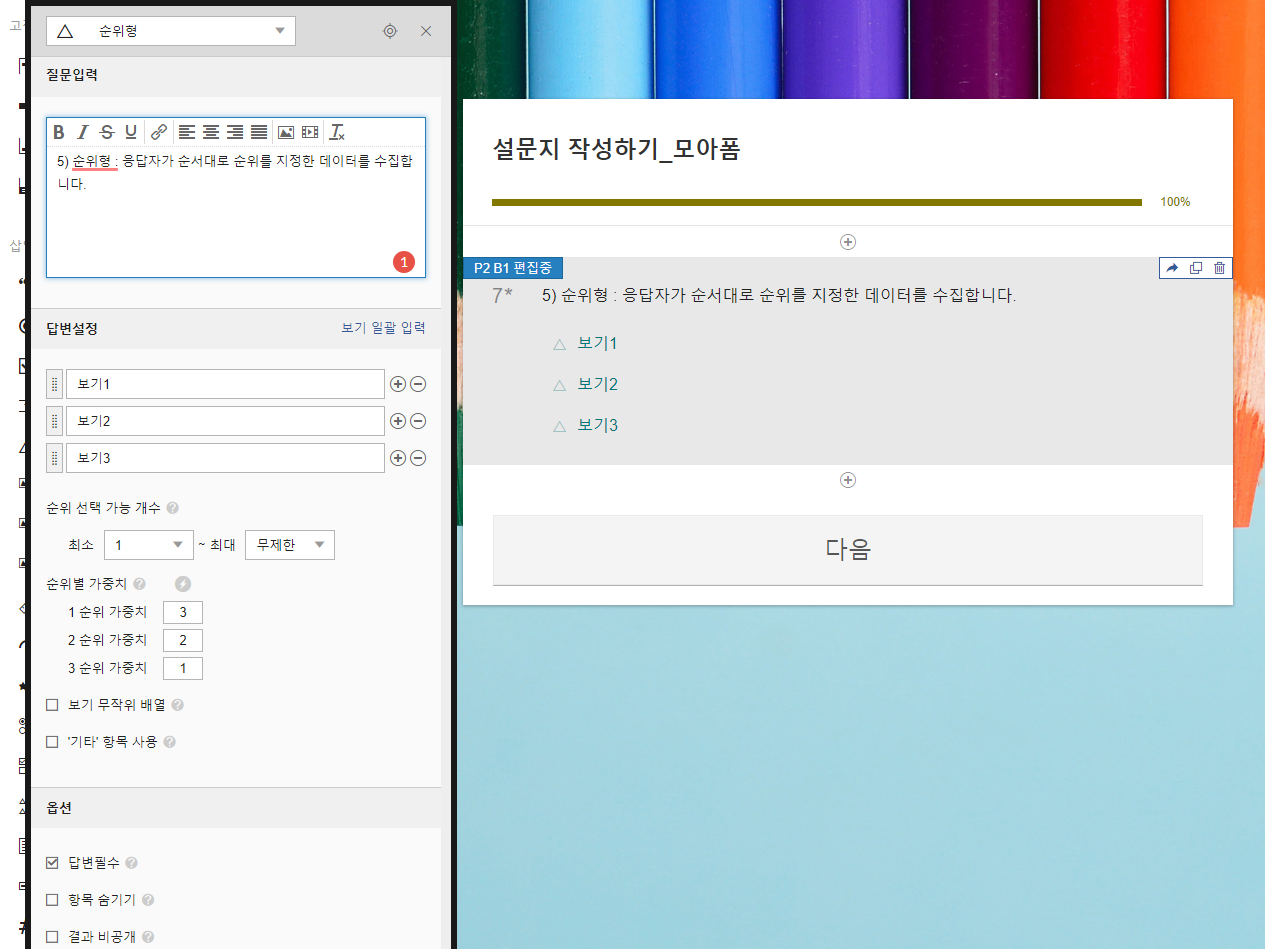1265x949 pixels.
Task: Remove the 보기1 option
Action: pyautogui.click(x=418, y=384)
